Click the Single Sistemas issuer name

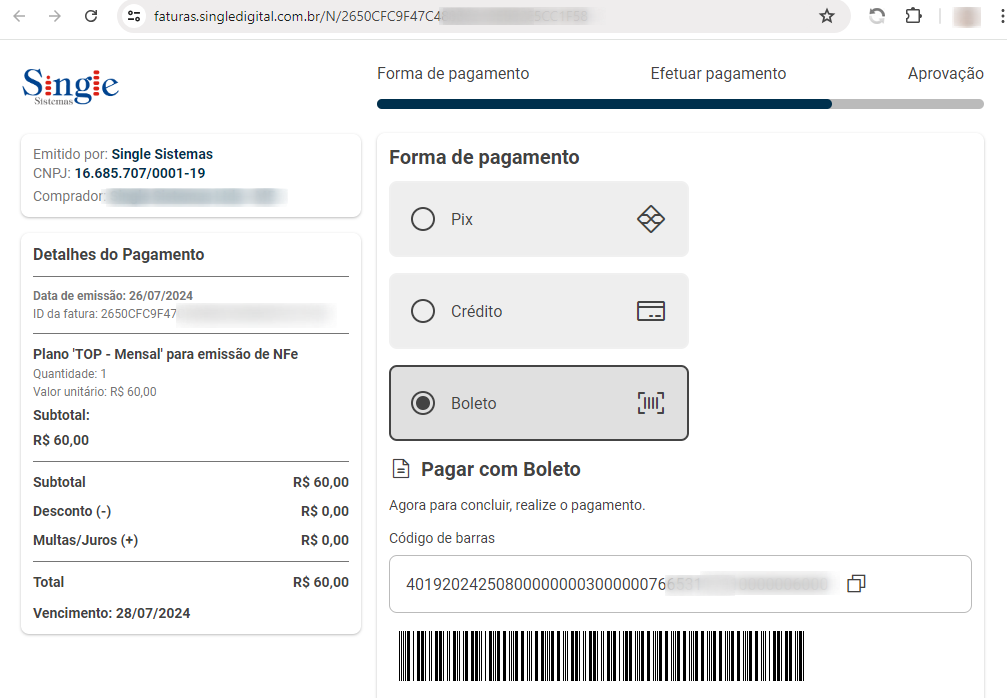click(x=162, y=154)
